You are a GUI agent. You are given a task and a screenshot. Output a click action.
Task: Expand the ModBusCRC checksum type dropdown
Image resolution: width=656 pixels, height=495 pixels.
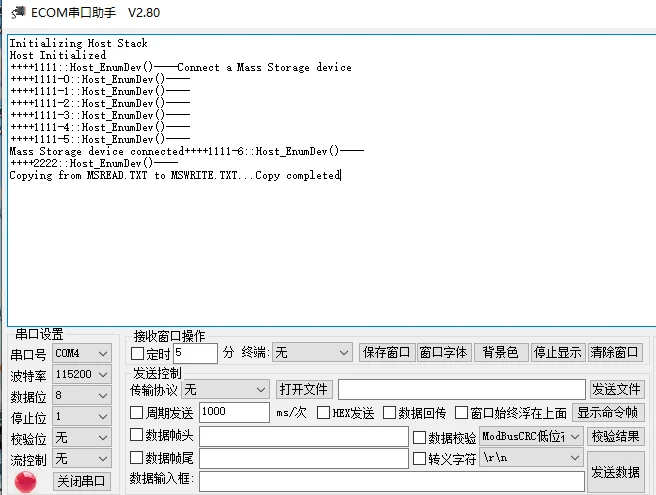tap(531, 437)
